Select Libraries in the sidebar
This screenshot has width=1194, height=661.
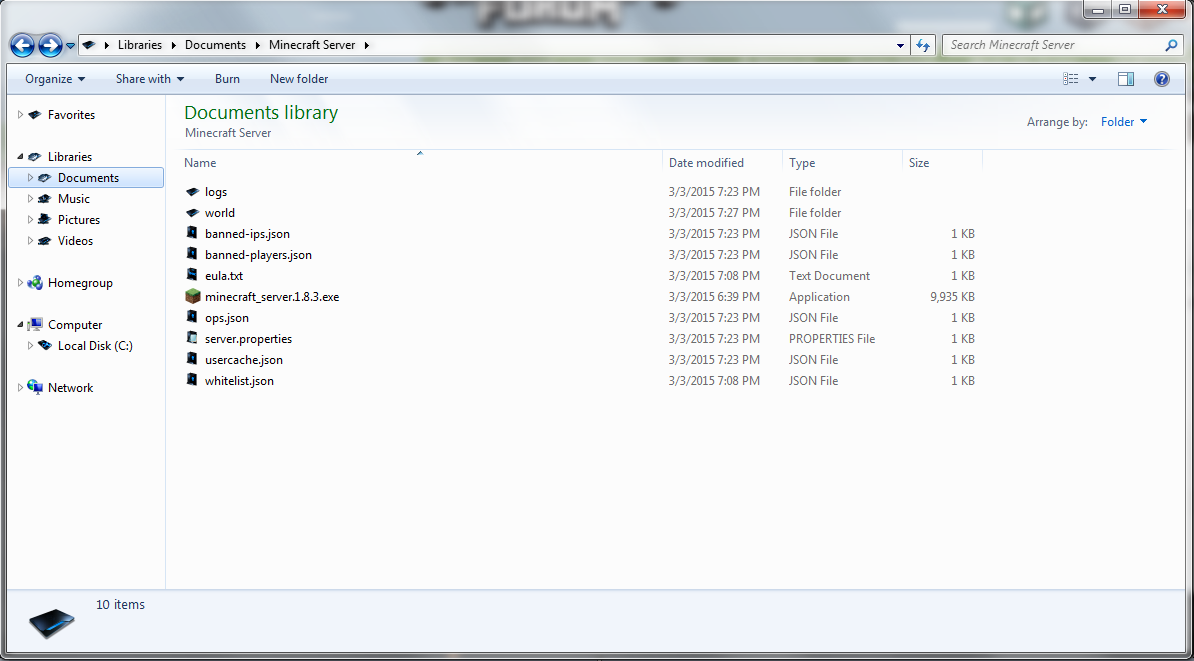[x=70, y=157]
